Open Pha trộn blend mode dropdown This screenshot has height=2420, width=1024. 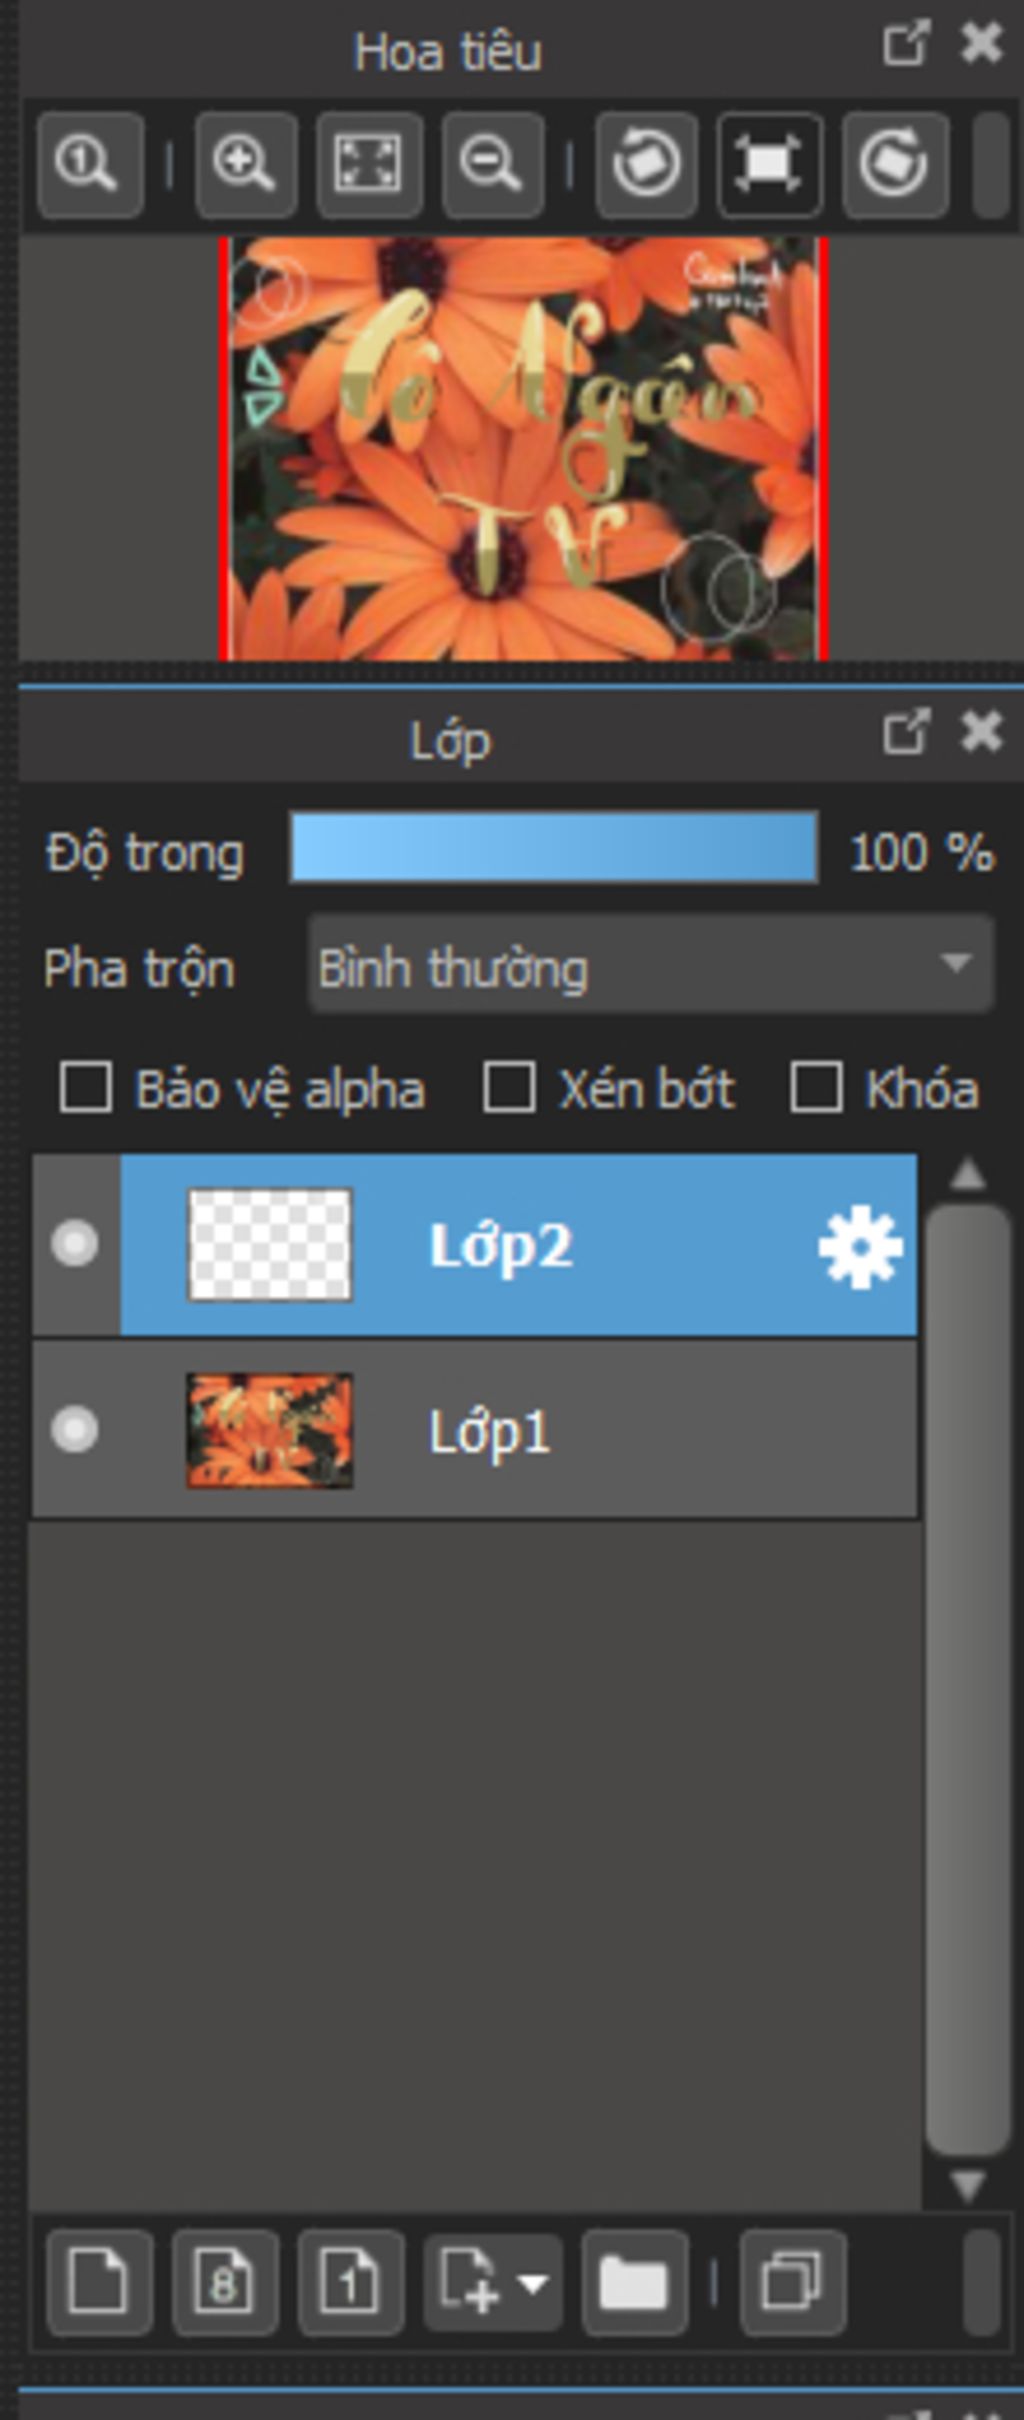point(651,965)
